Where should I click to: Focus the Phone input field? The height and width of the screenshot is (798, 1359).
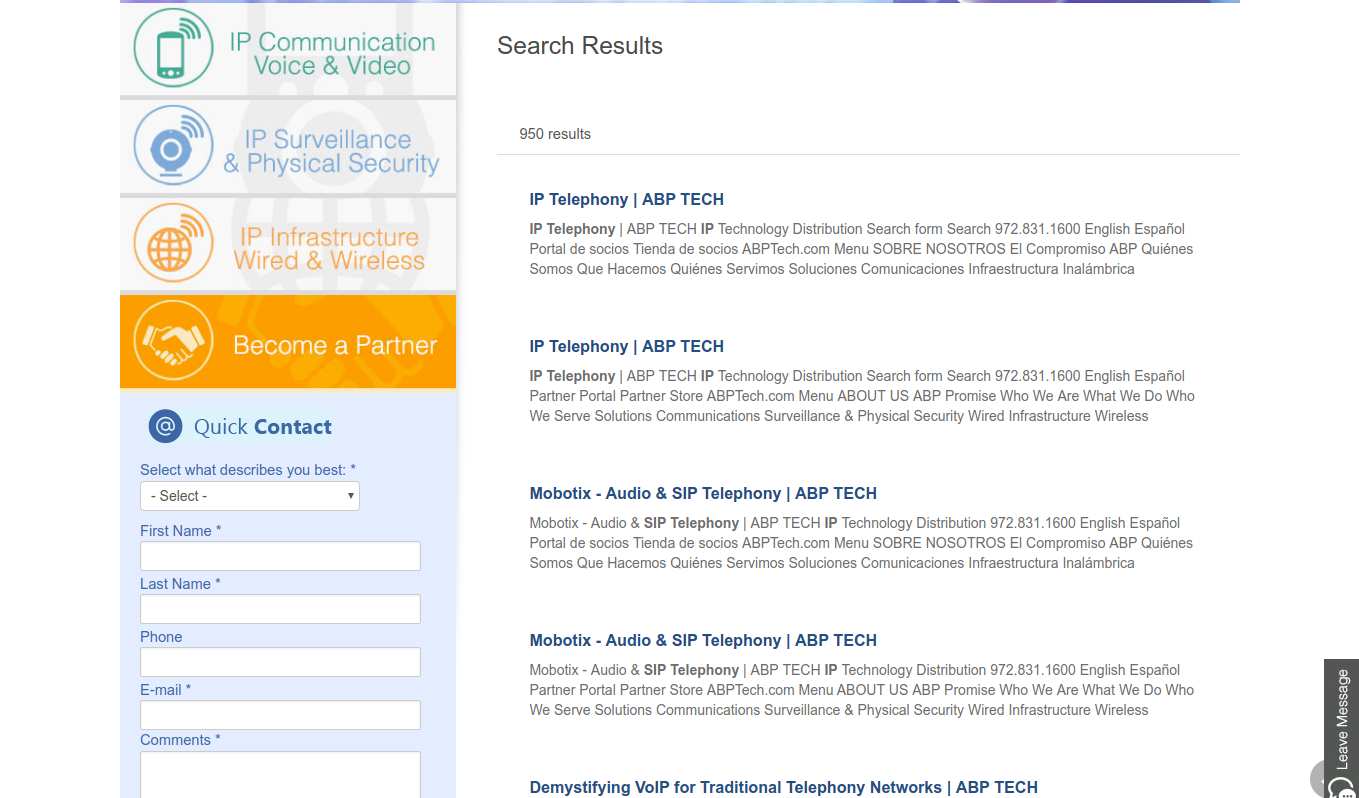(x=280, y=662)
